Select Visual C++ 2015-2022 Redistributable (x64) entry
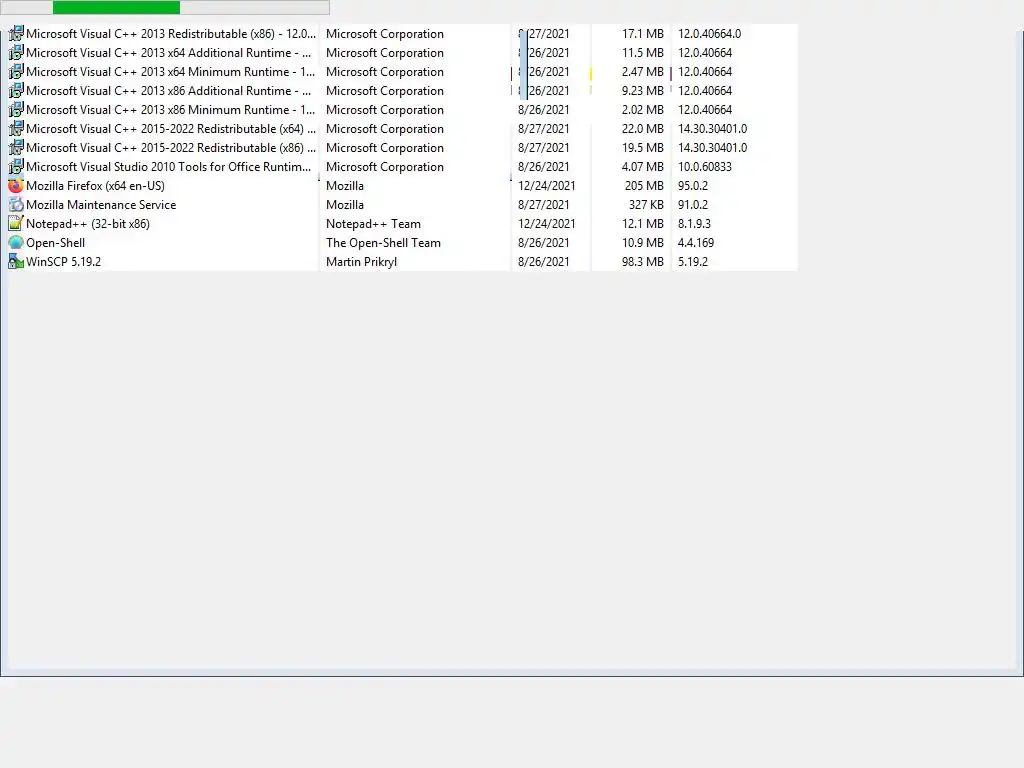 click(171, 129)
